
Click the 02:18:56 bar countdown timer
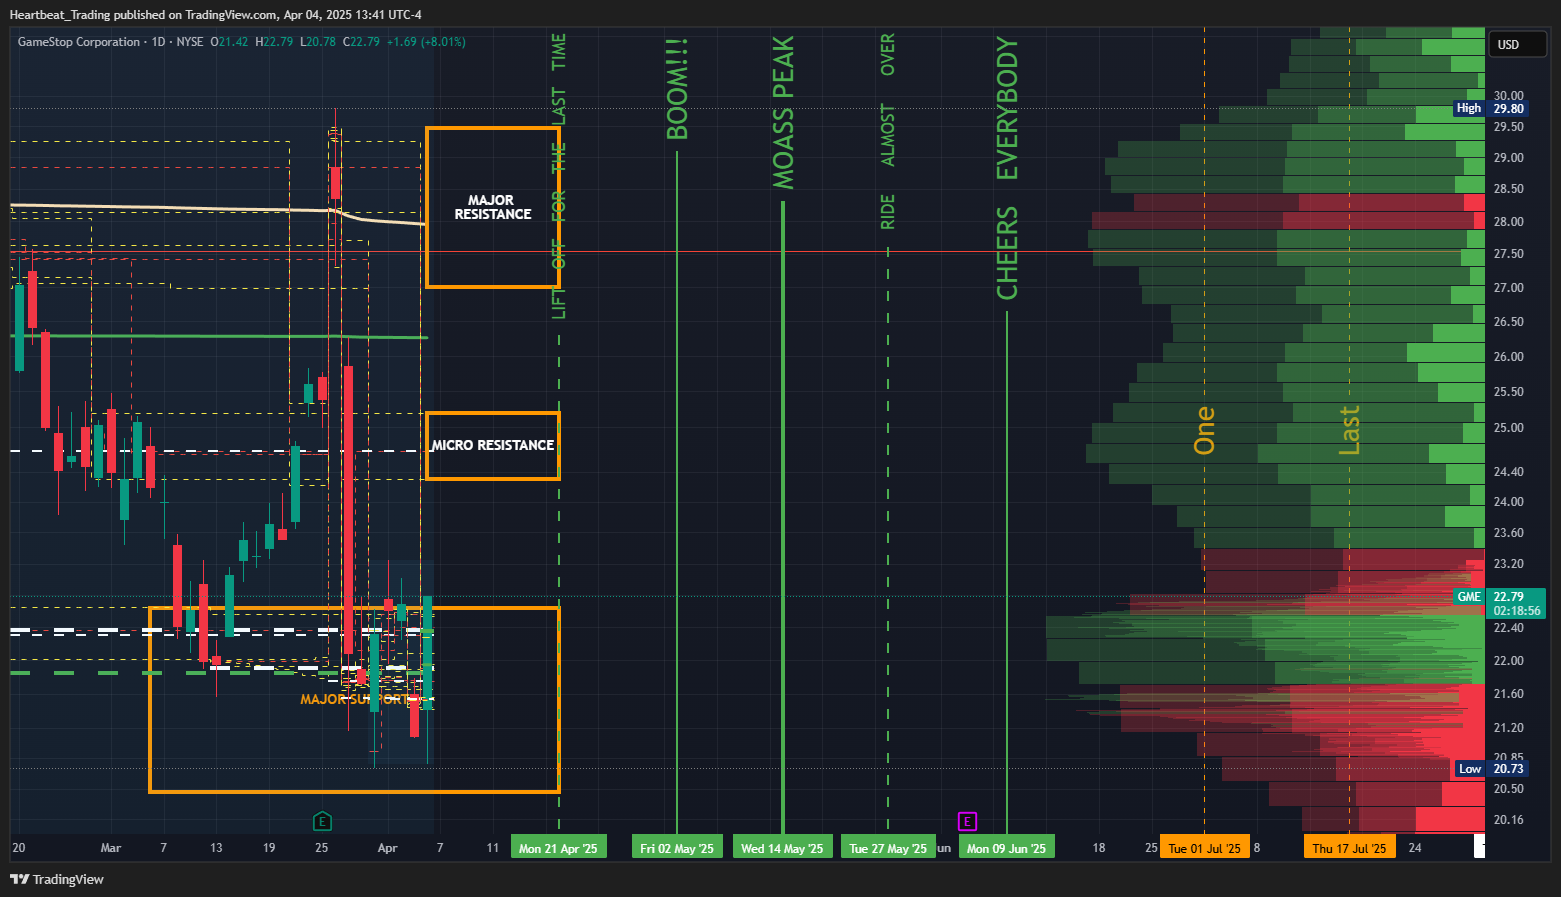(1517, 610)
